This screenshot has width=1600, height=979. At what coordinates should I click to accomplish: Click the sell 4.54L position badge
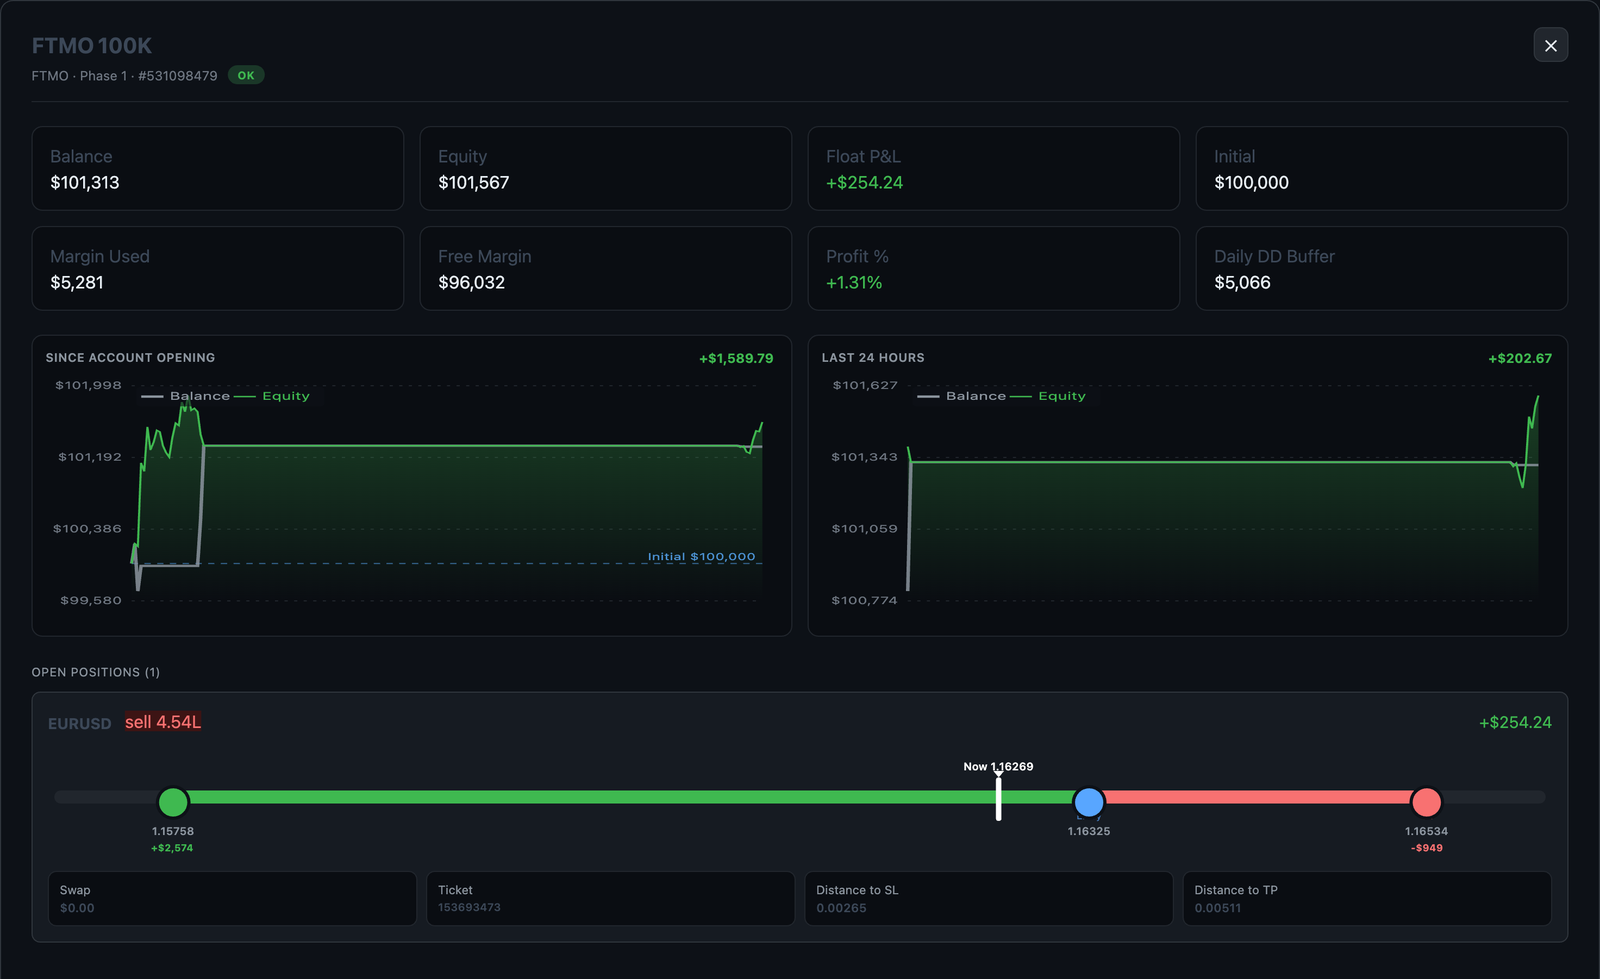pyautogui.click(x=163, y=722)
